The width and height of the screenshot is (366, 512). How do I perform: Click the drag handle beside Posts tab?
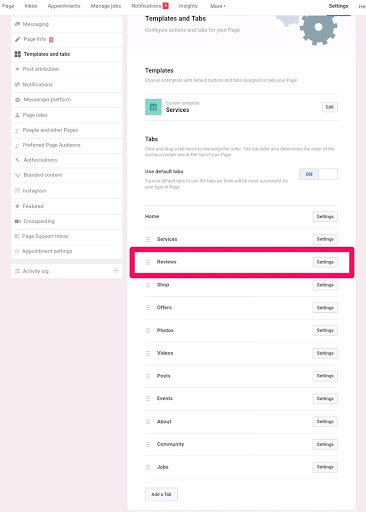[148, 376]
